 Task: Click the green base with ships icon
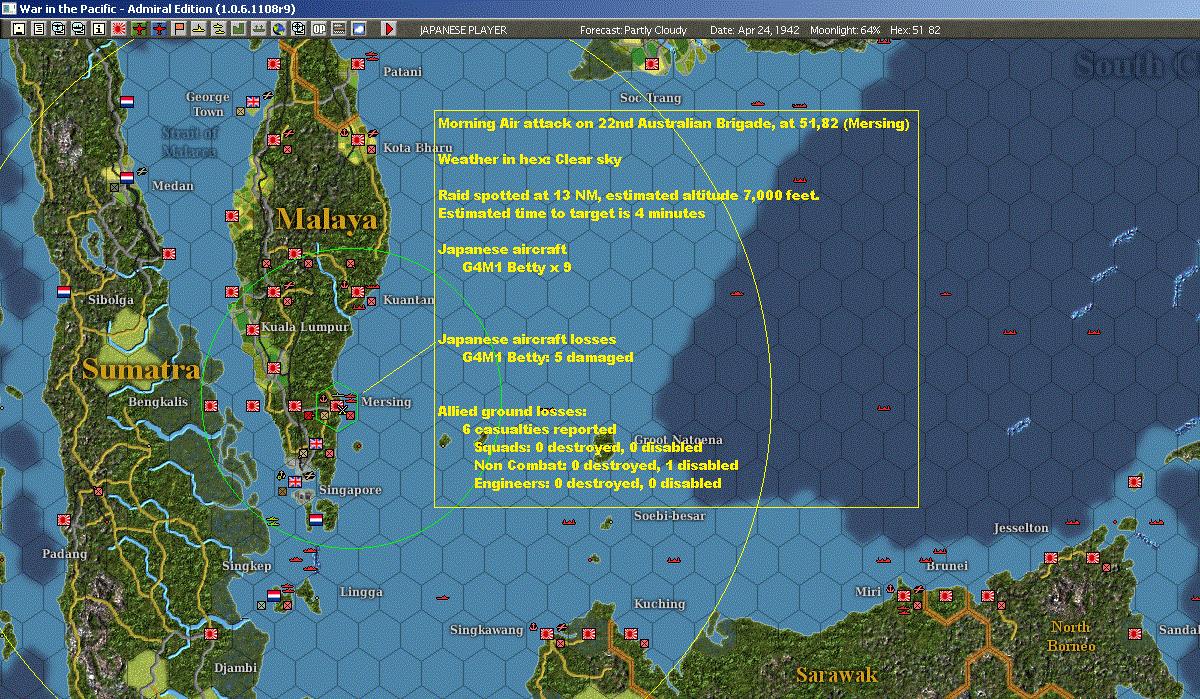click(258, 29)
